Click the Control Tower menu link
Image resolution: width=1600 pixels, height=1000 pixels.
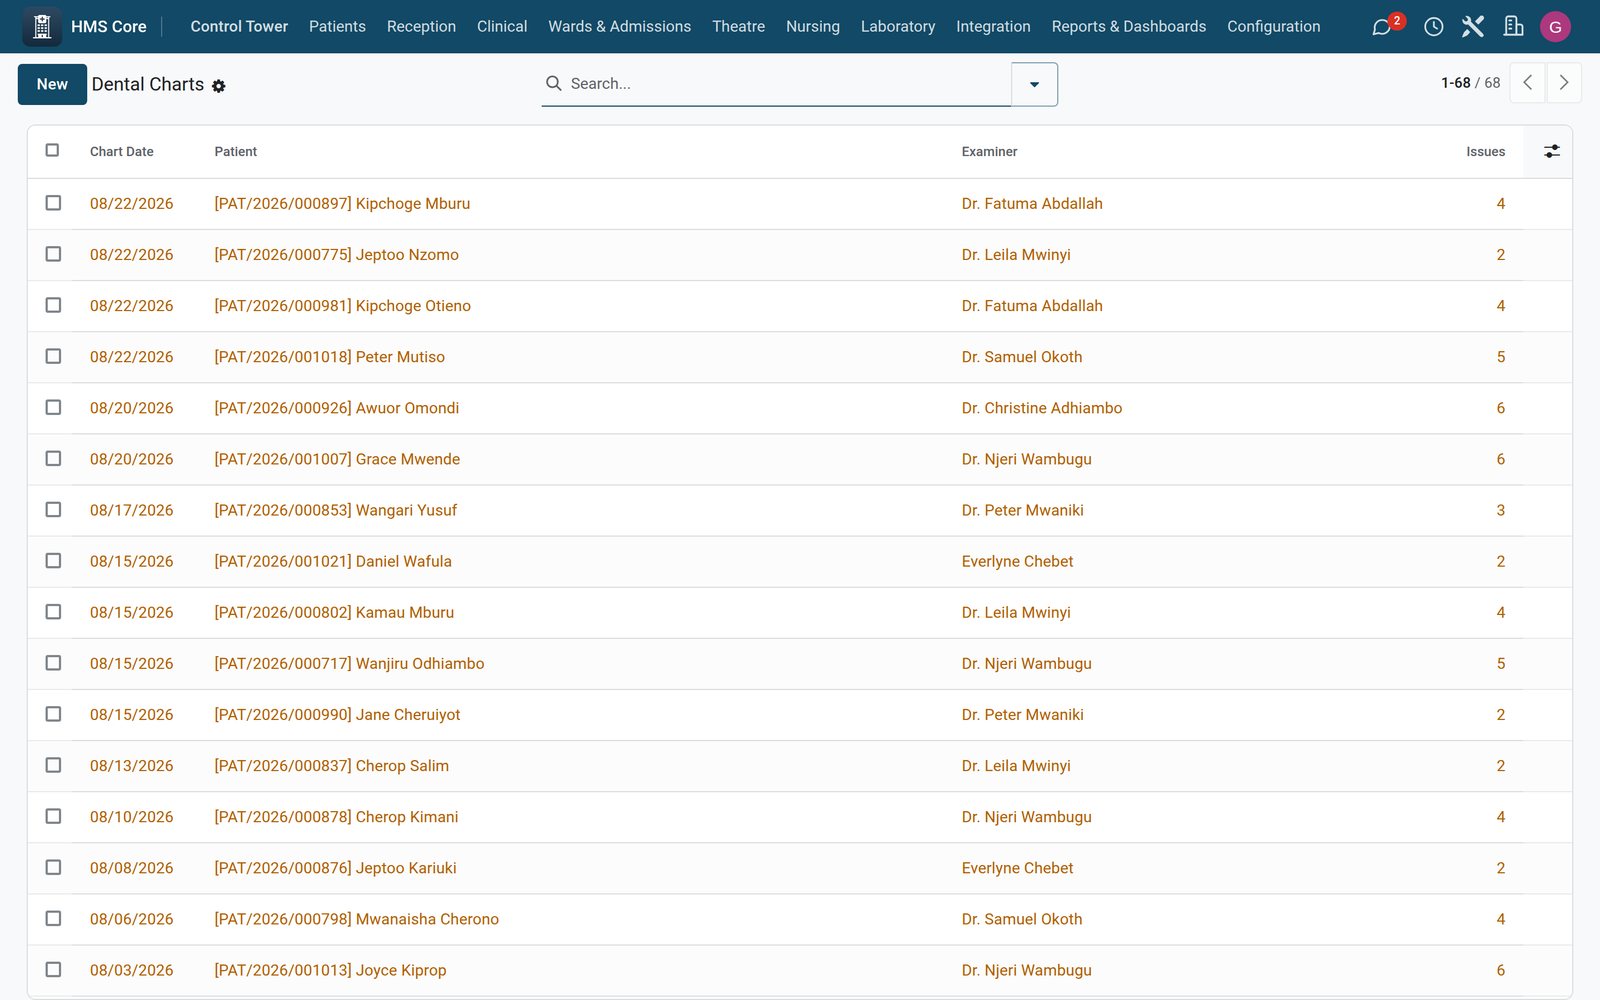pyautogui.click(x=239, y=27)
